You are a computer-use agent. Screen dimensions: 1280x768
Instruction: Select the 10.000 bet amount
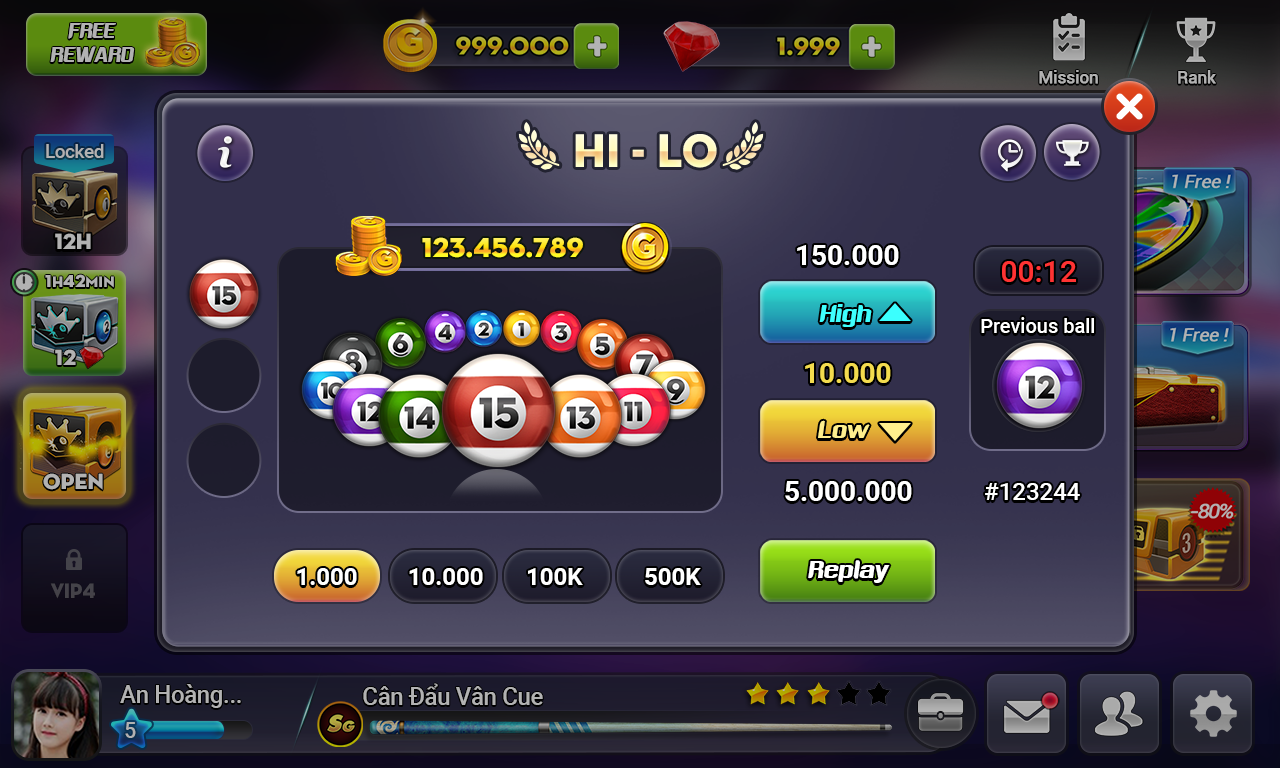coord(445,577)
